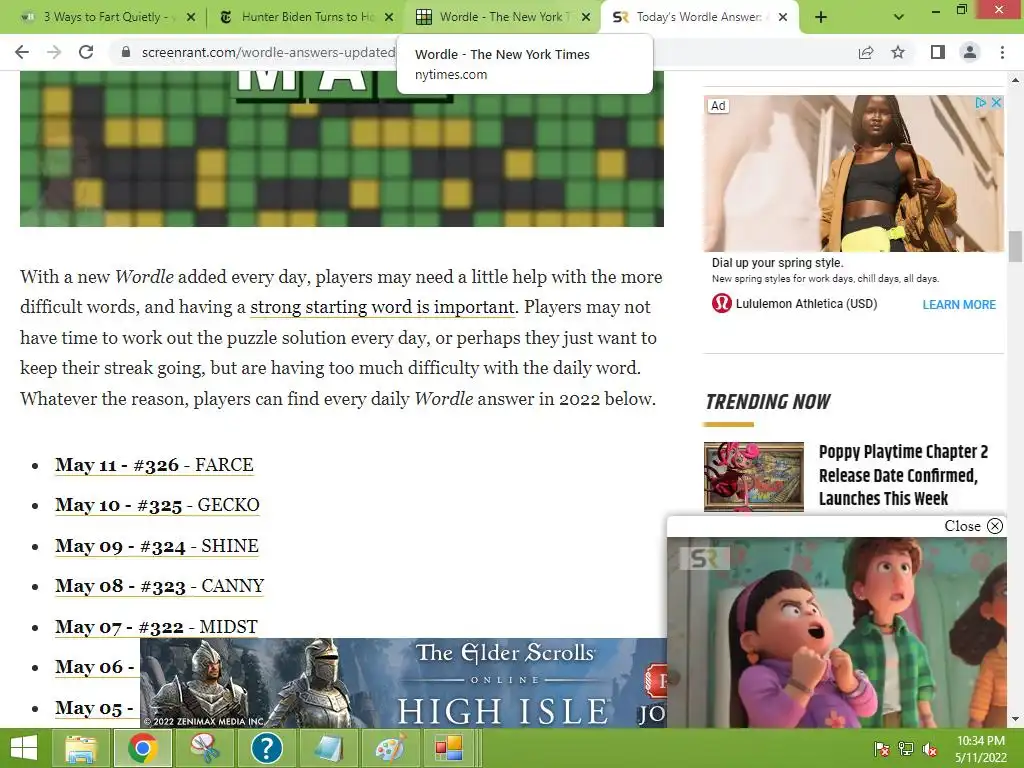
Task: Open Snipping Tool from taskbar
Action: [204, 748]
